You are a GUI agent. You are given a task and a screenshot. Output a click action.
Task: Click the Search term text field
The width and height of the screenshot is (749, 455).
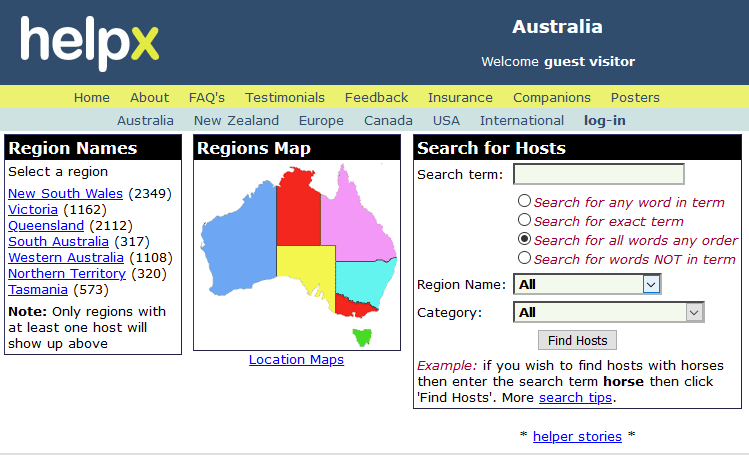(x=598, y=174)
